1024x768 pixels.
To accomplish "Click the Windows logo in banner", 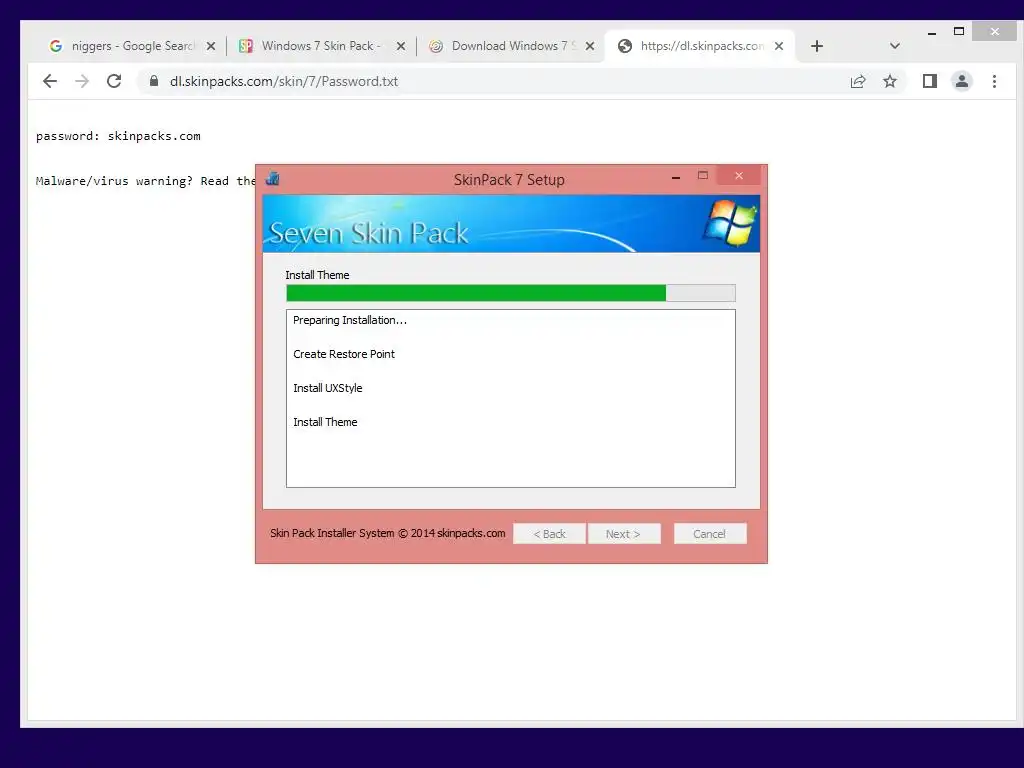I will click(730, 223).
